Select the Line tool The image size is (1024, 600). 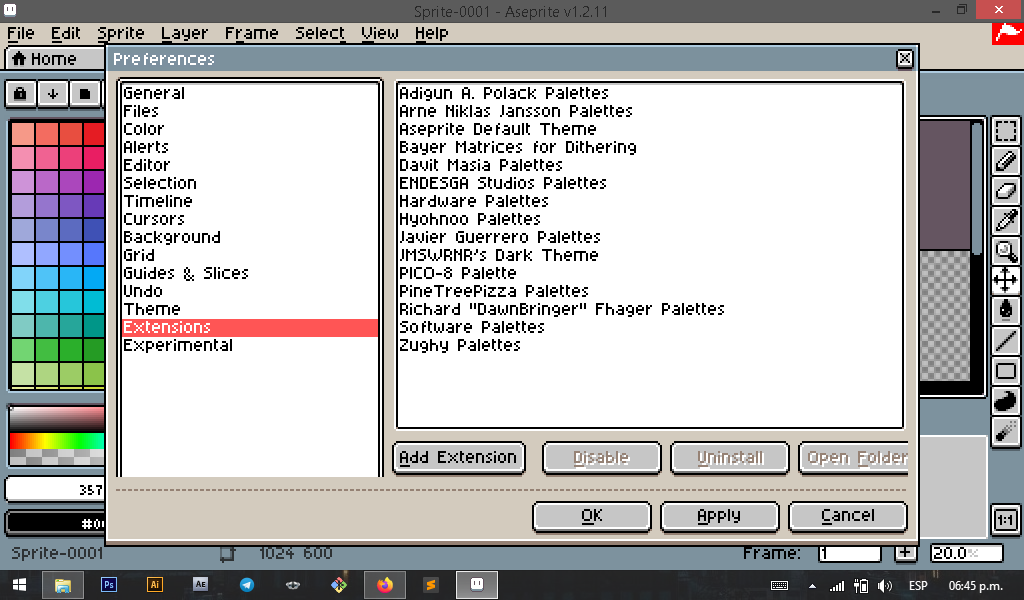[1005, 340]
